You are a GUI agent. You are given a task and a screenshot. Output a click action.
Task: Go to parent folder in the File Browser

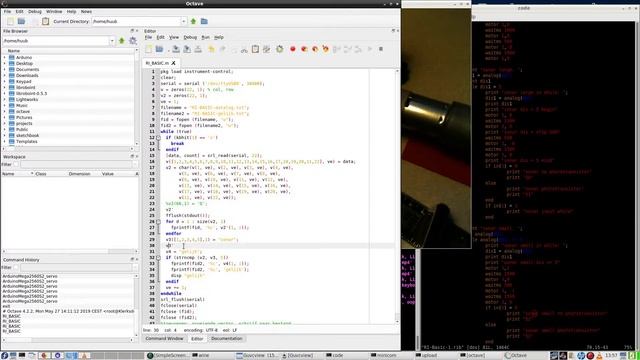[x=122, y=41]
